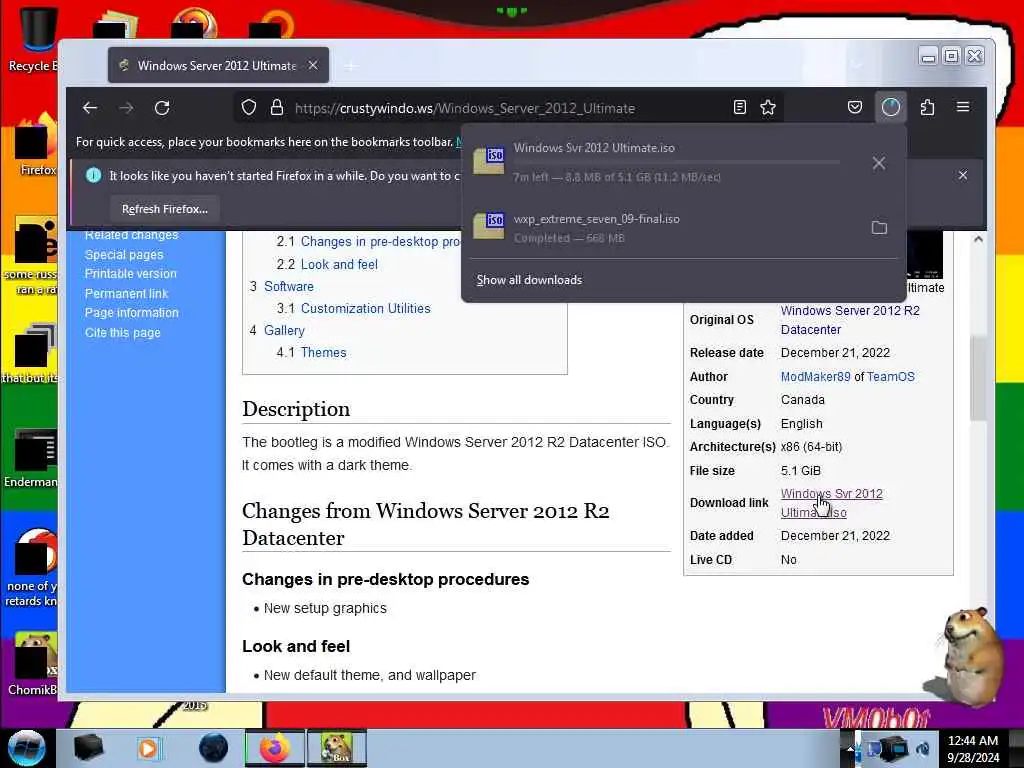This screenshot has height=768, width=1024.
Task: Jump to the Look and feel contents entry
Action: coord(339,264)
